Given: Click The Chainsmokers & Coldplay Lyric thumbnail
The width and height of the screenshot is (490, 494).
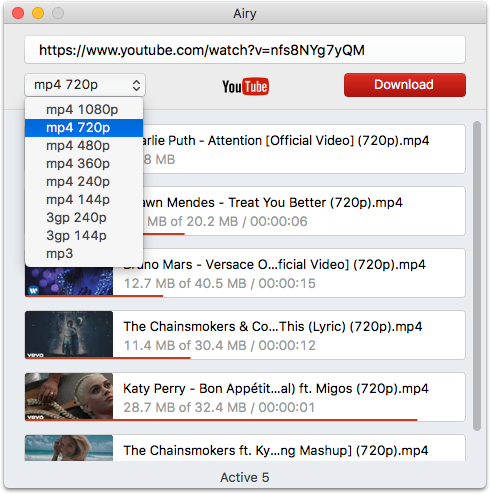Looking at the screenshot, I should pos(69,334).
